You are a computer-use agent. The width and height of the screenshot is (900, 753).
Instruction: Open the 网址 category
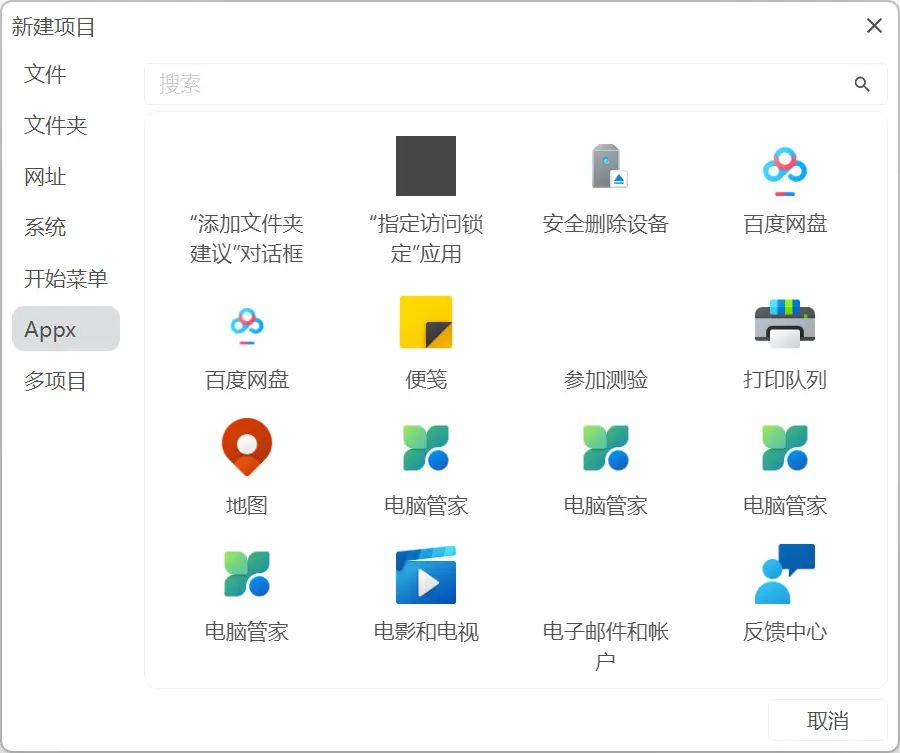[x=45, y=177]
